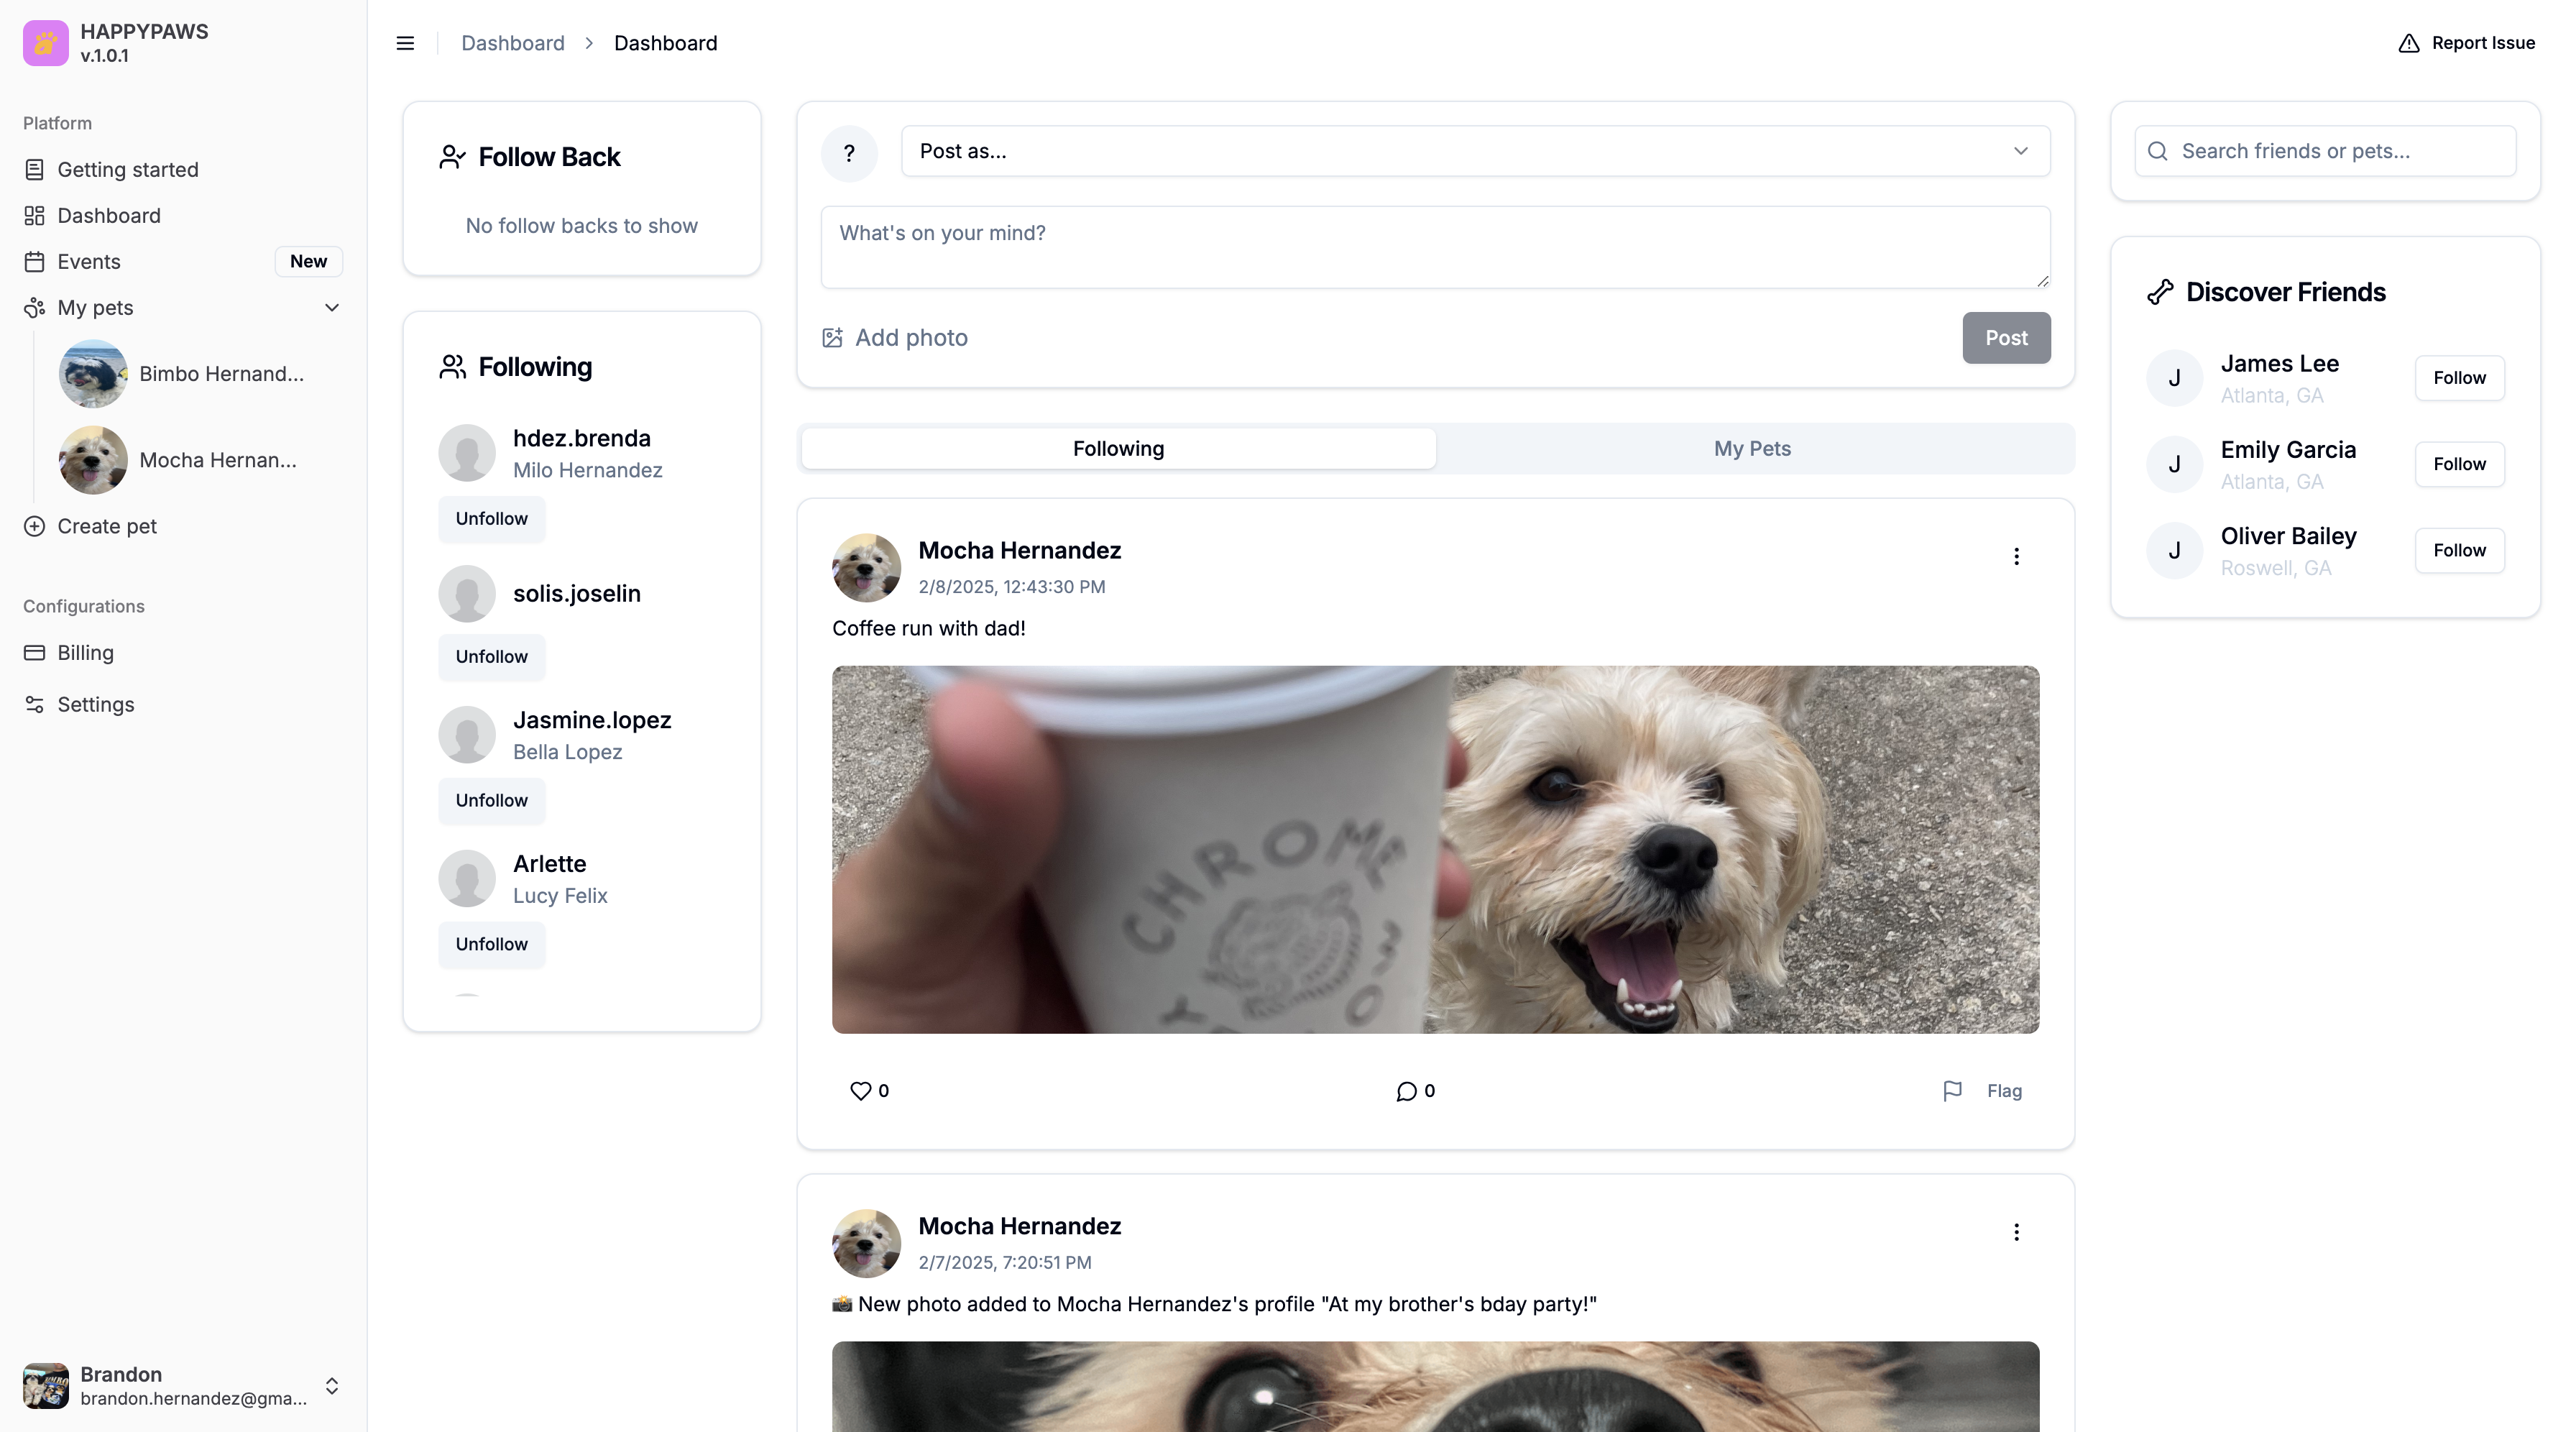
Task: Click the Add photo label
Action: [x=911, y=338]
